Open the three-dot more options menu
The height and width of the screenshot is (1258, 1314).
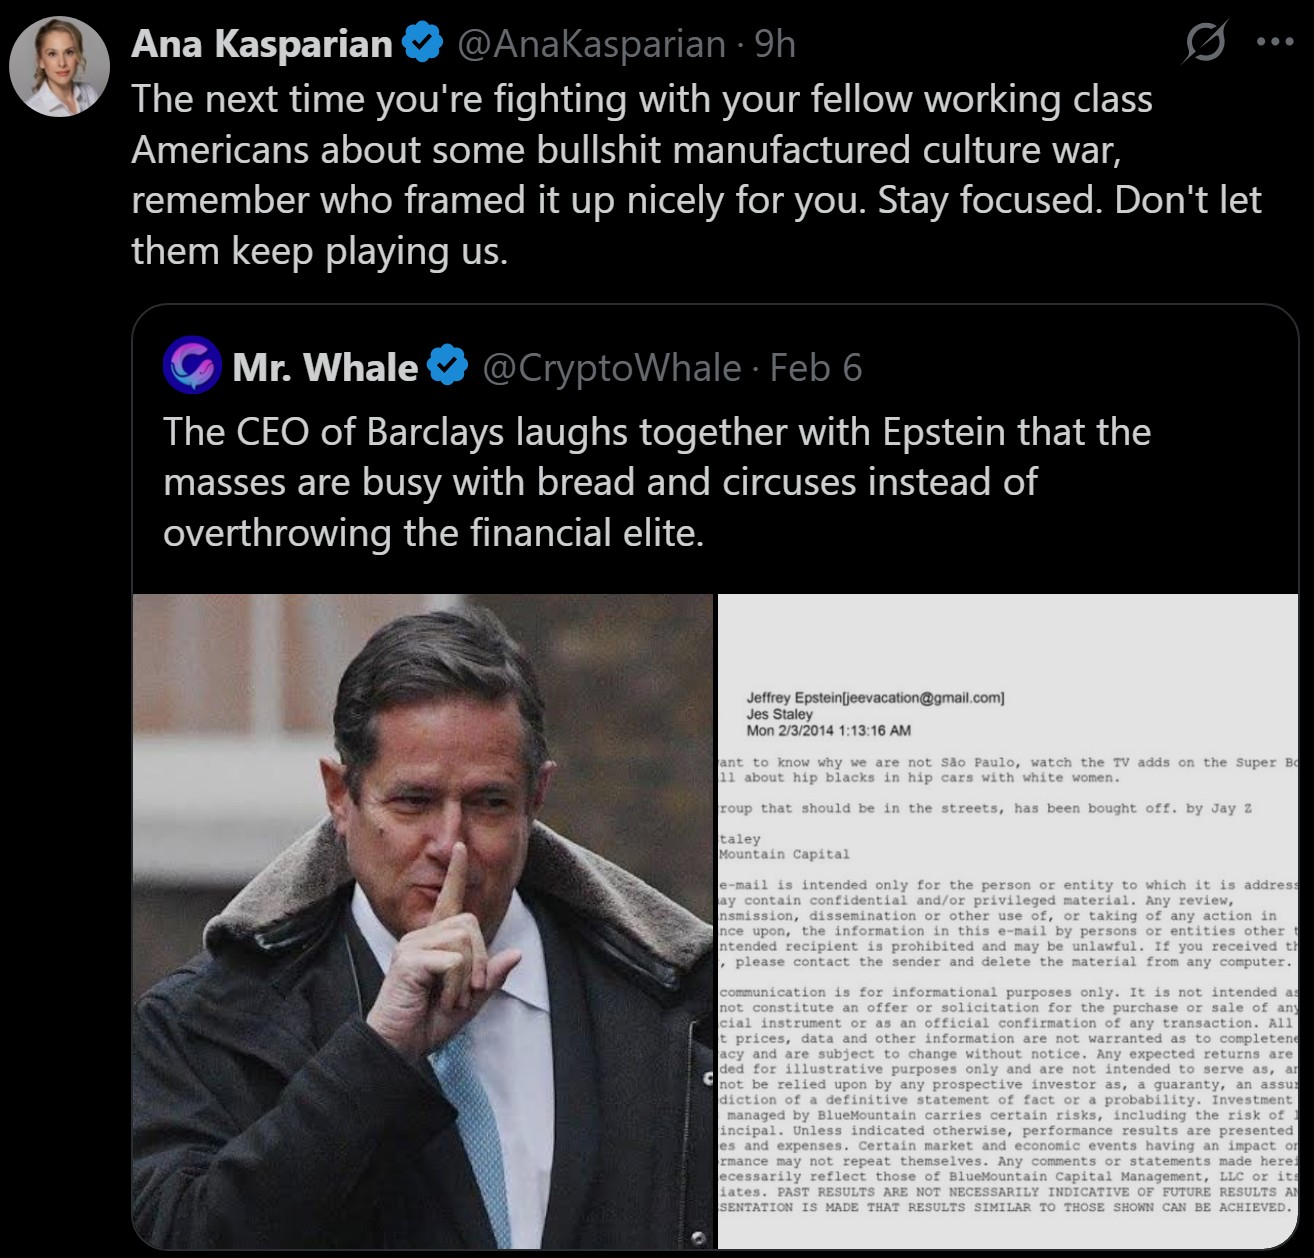(x=1274, y=42)
